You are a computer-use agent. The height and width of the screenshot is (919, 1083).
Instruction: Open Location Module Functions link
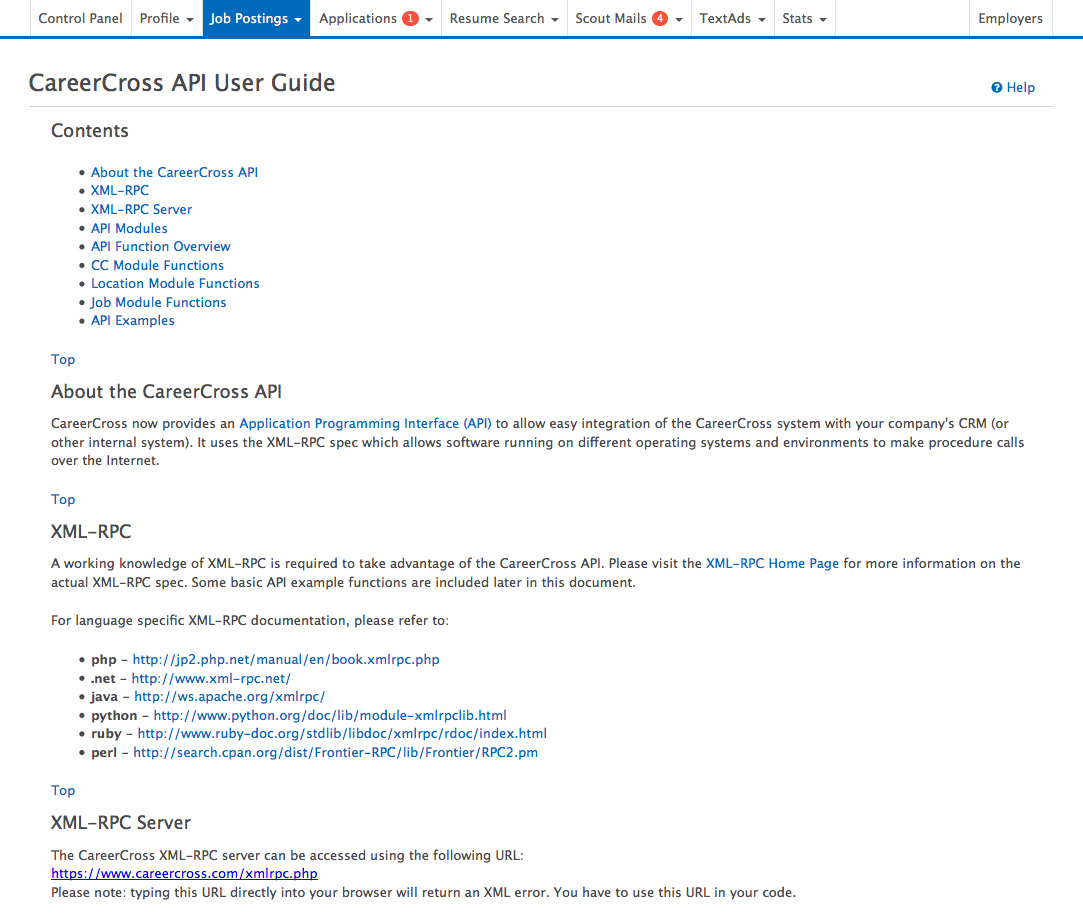tap(175, 284)
